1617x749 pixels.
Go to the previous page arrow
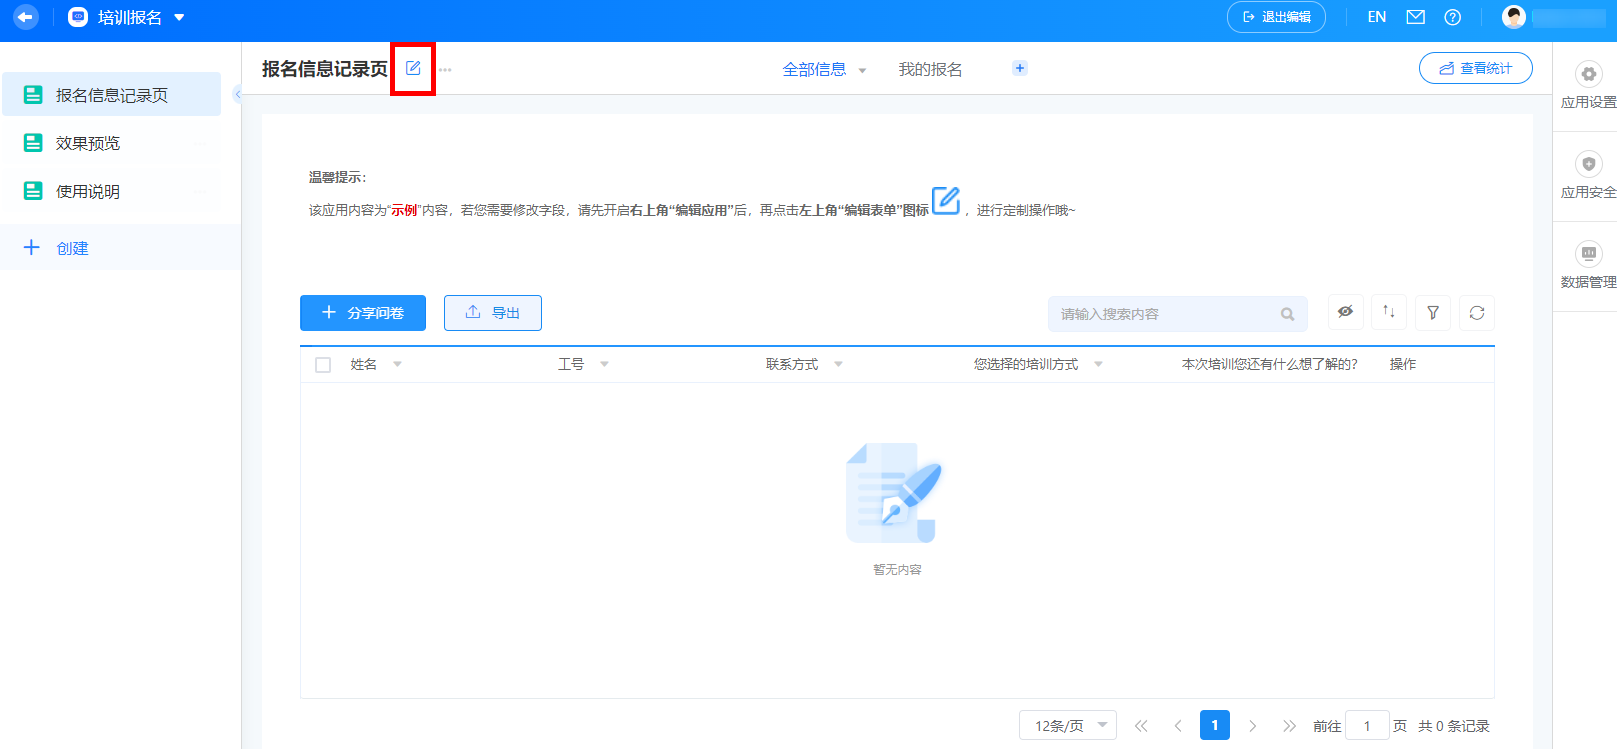[x=1178, y=726]
